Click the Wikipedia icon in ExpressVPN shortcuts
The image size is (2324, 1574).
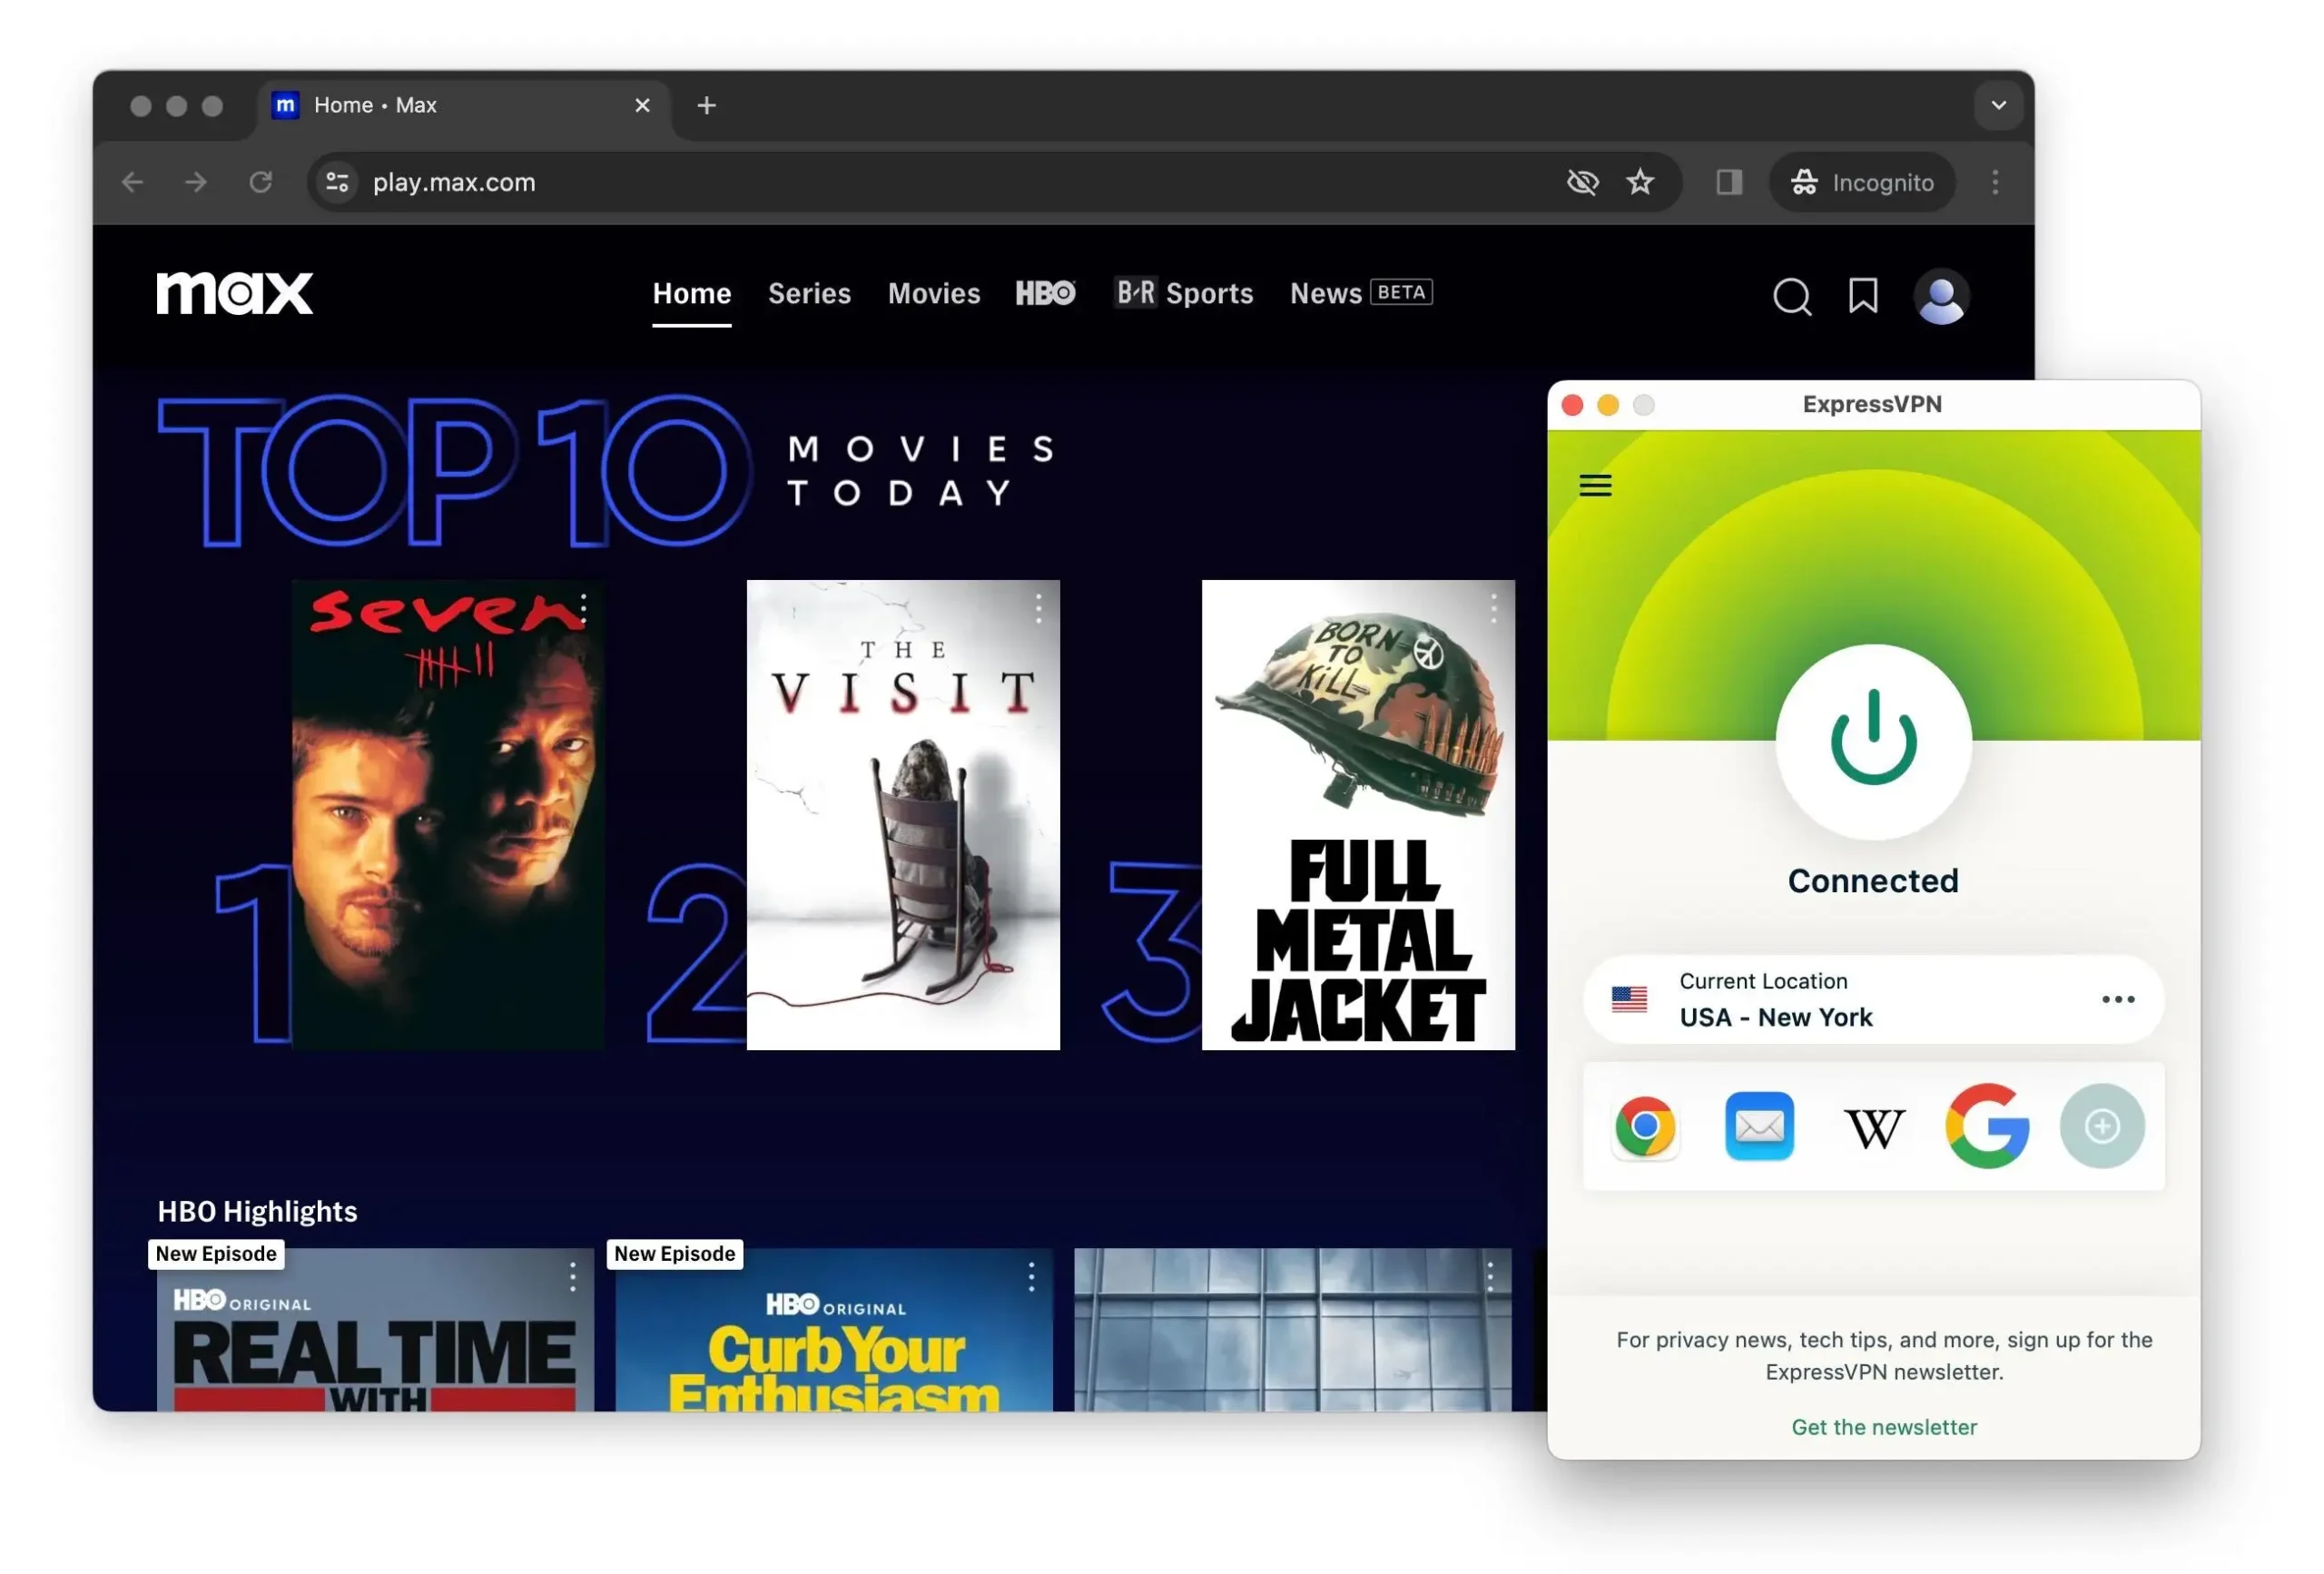click(x=1873, y=1126)
